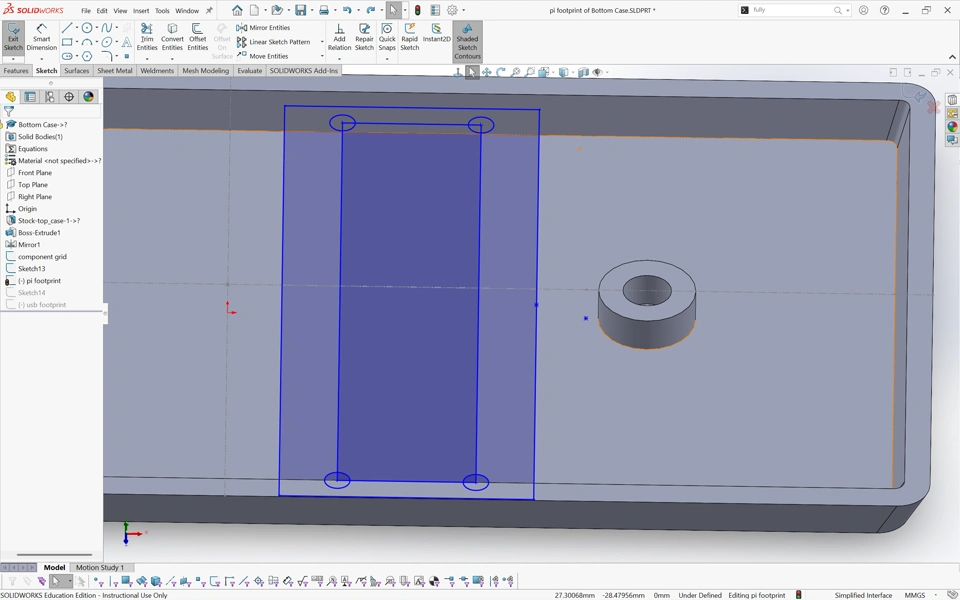
Task: Activate the Convert Entities tool
Action: [172, 38]
